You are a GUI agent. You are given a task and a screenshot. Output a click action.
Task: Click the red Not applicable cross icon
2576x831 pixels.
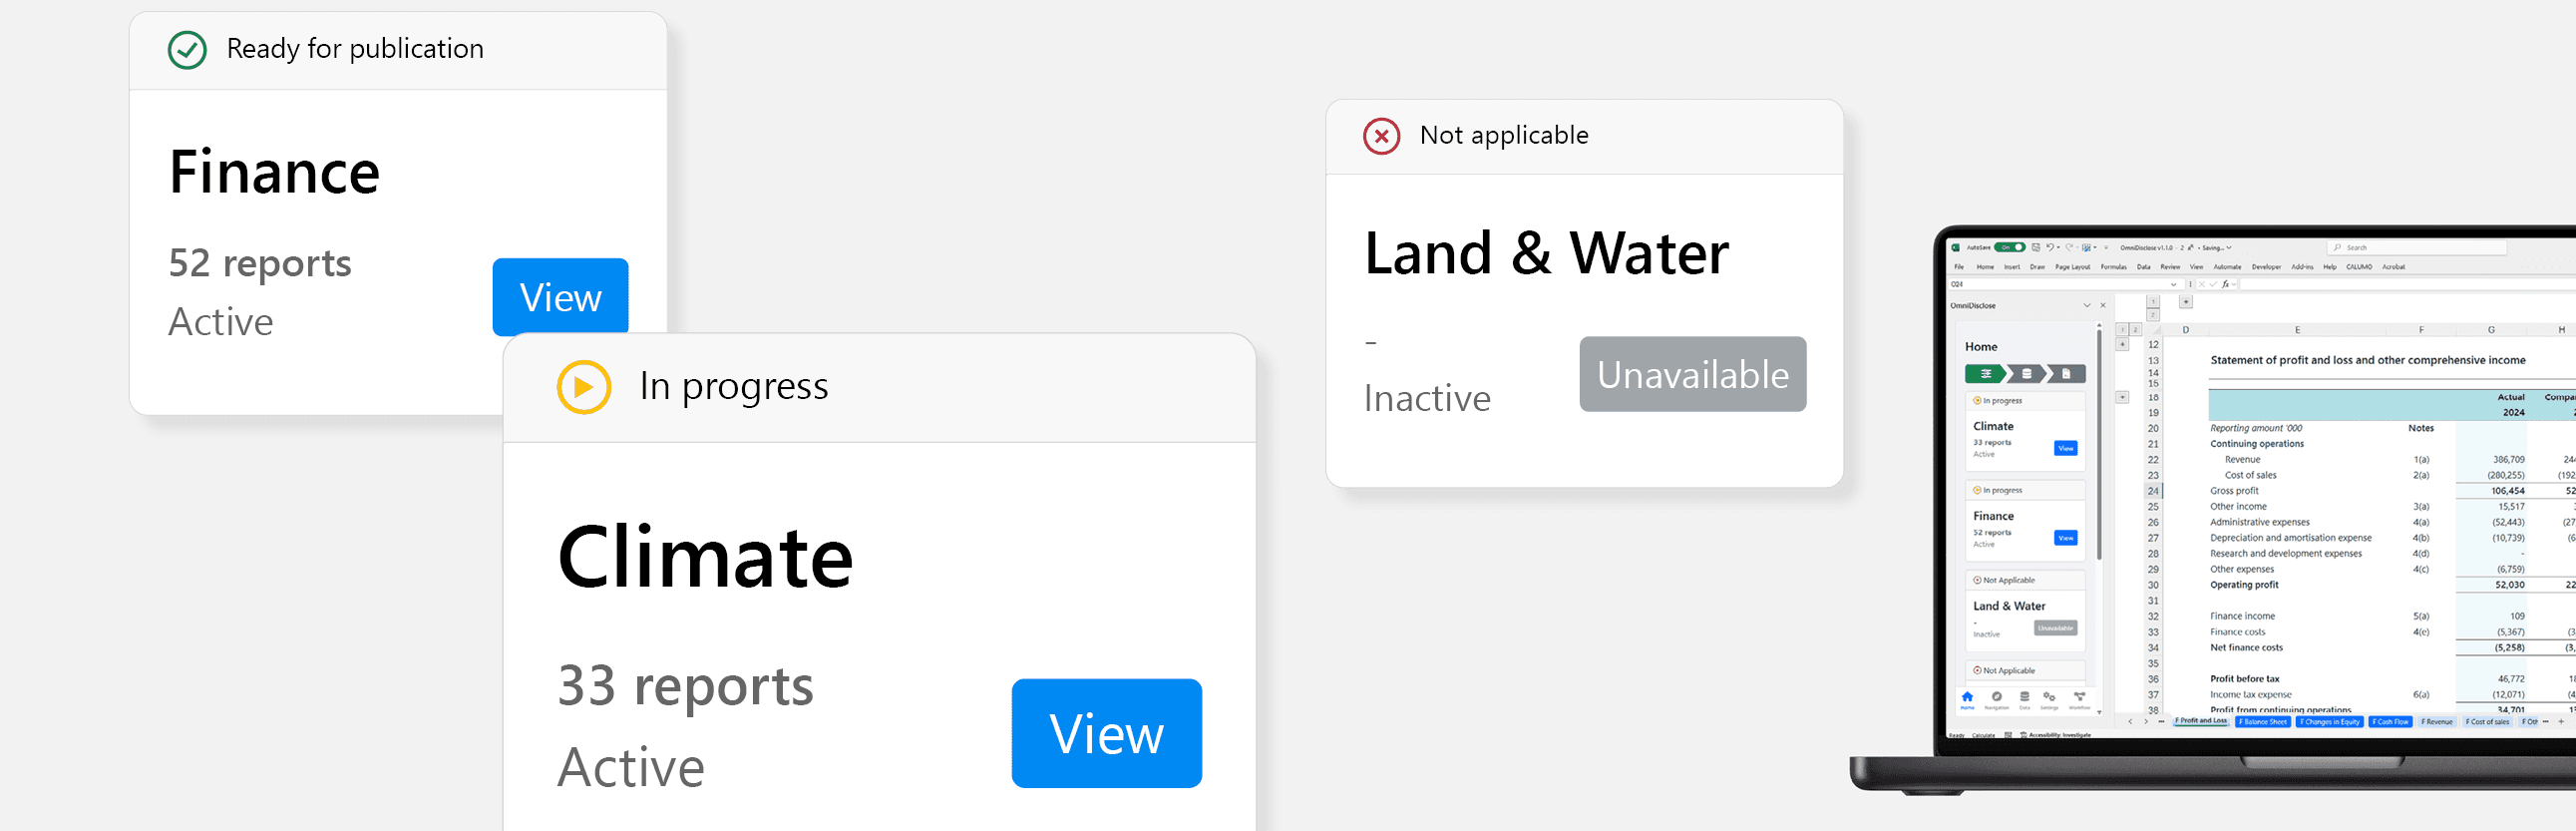click(x=1382, y=135)
